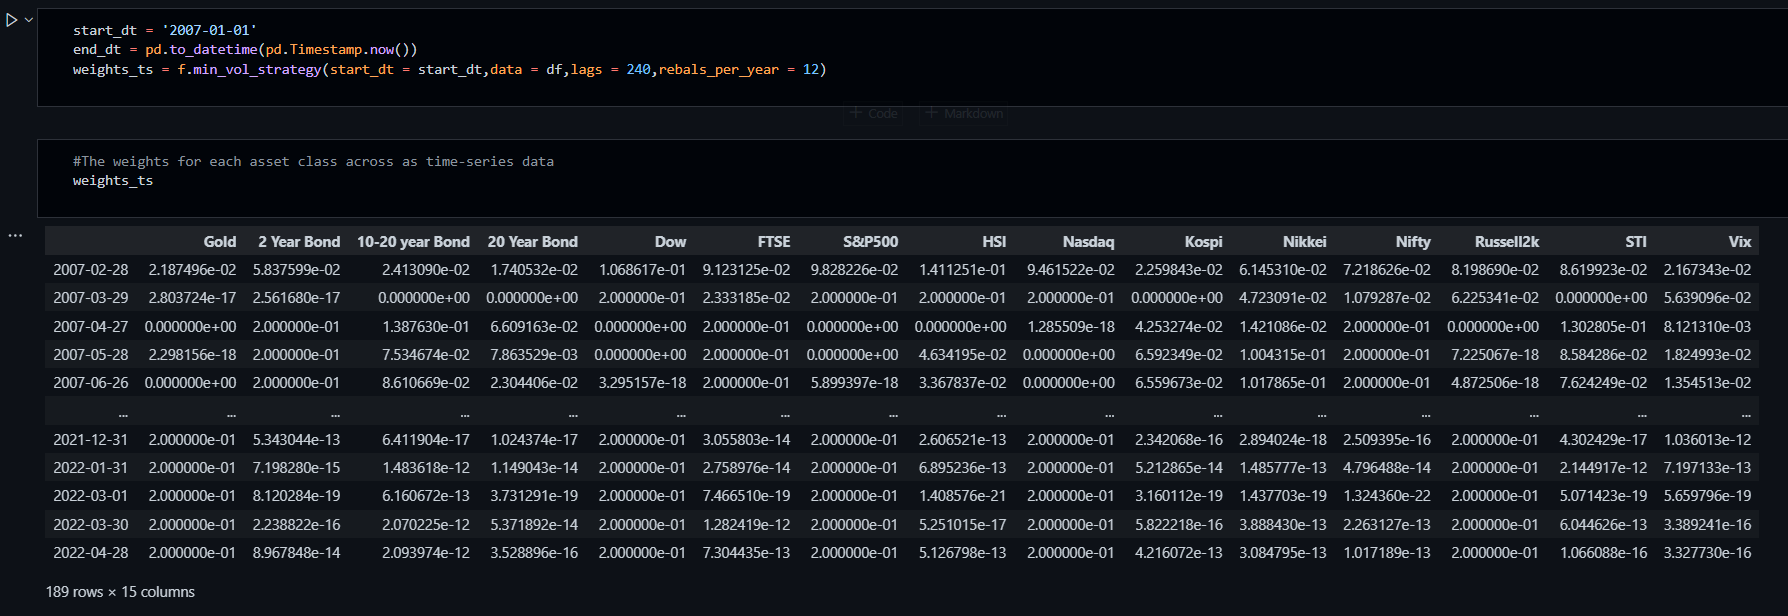Click the 2021-12-31 row index
Screen dimensions: 1788x616
click(x=91, y=440)
